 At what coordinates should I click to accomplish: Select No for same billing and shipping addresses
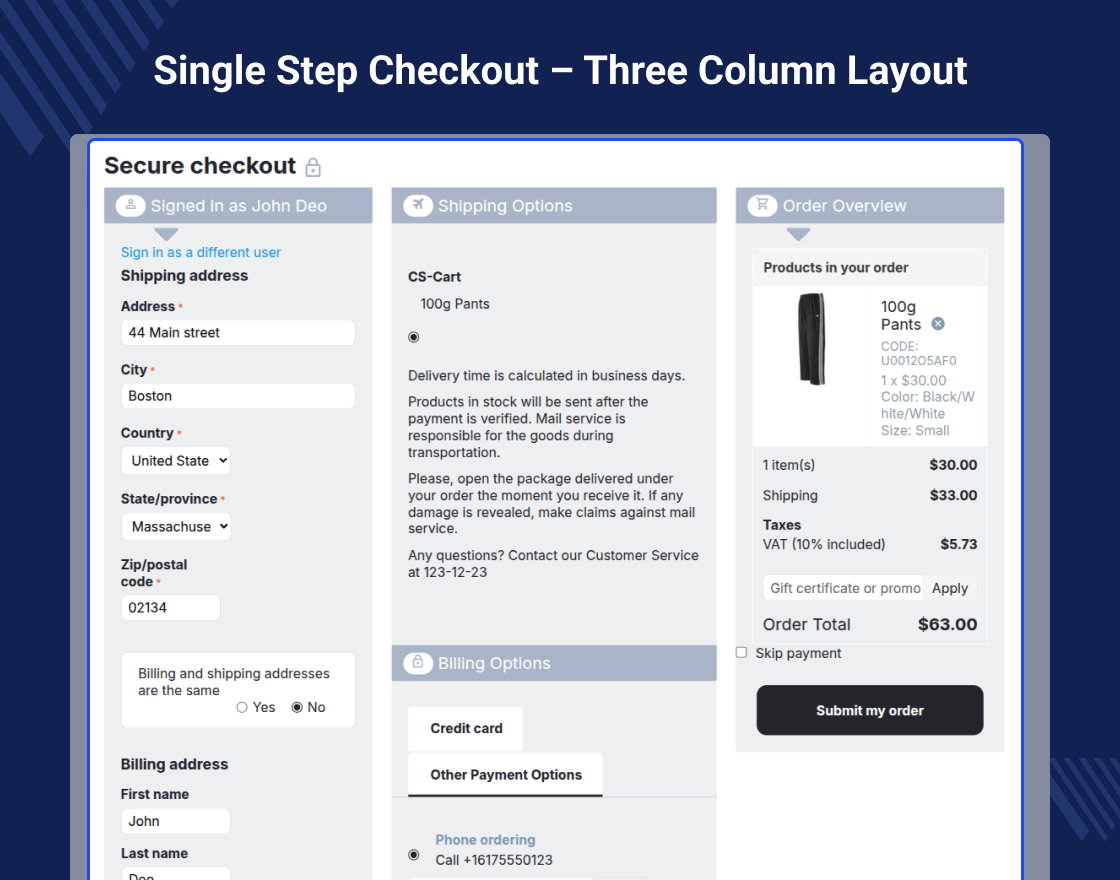coord(297,707)
